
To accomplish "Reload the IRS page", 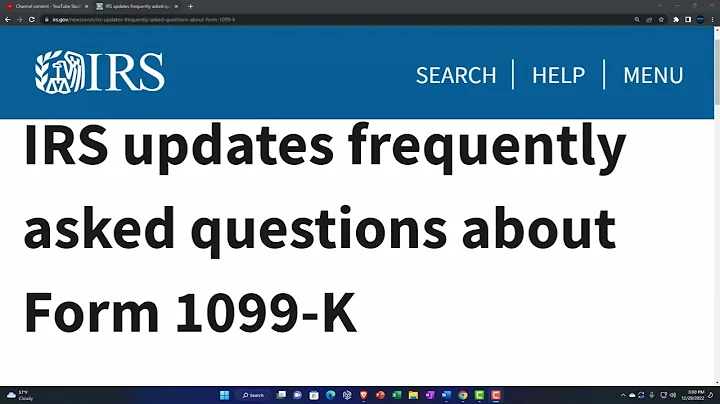I will [32, 20].
